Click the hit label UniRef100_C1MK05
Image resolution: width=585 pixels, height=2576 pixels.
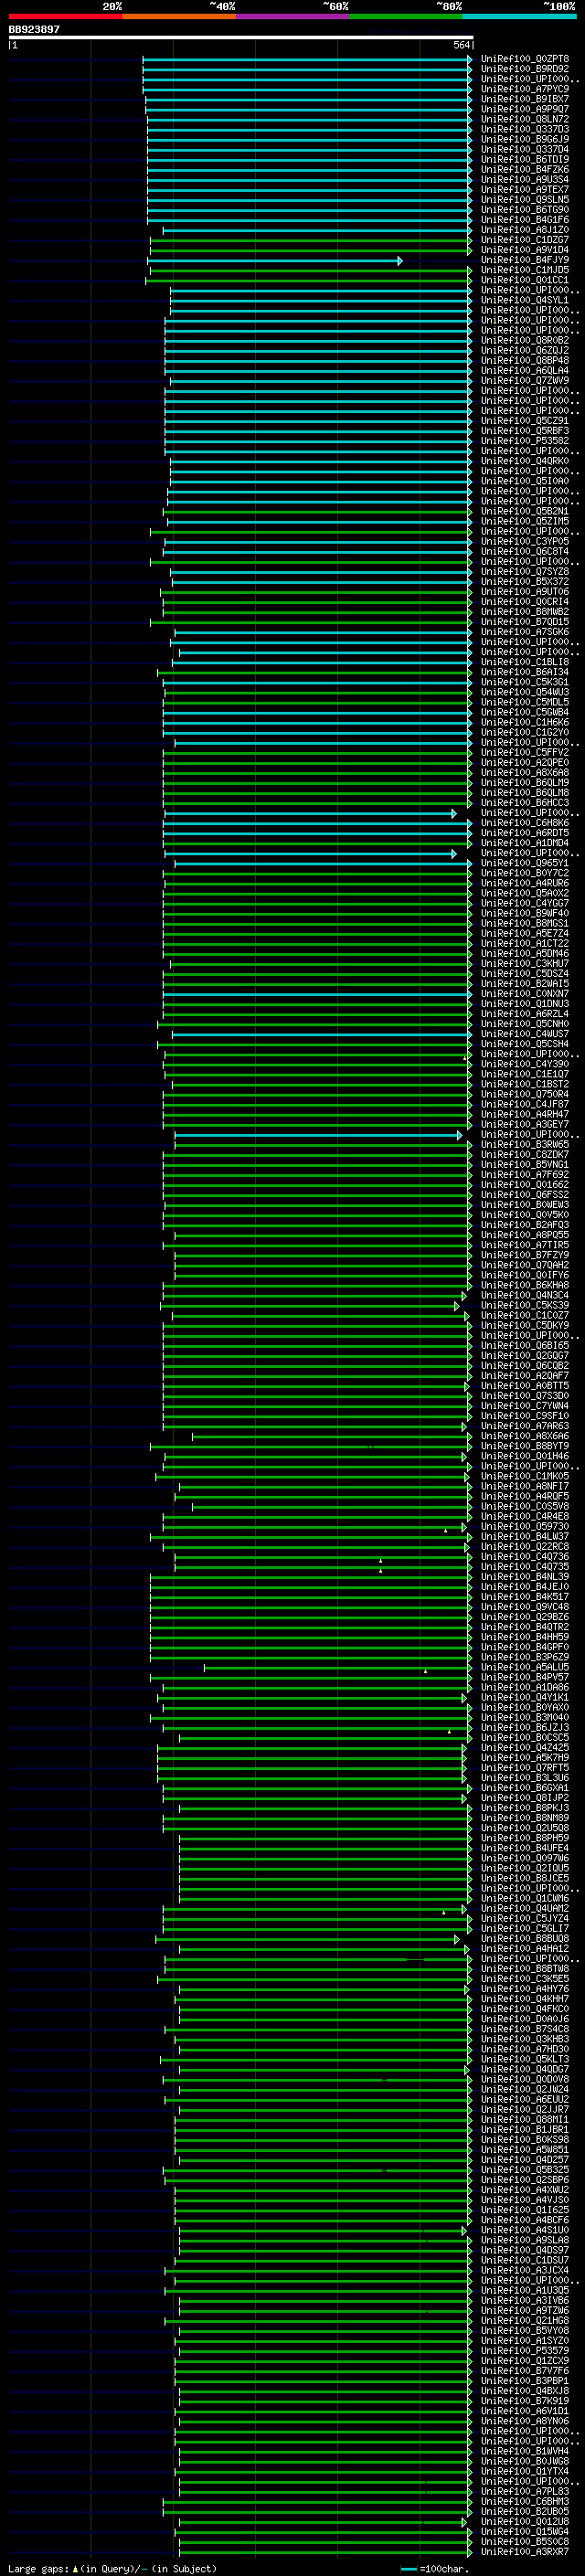[525, 1476]
